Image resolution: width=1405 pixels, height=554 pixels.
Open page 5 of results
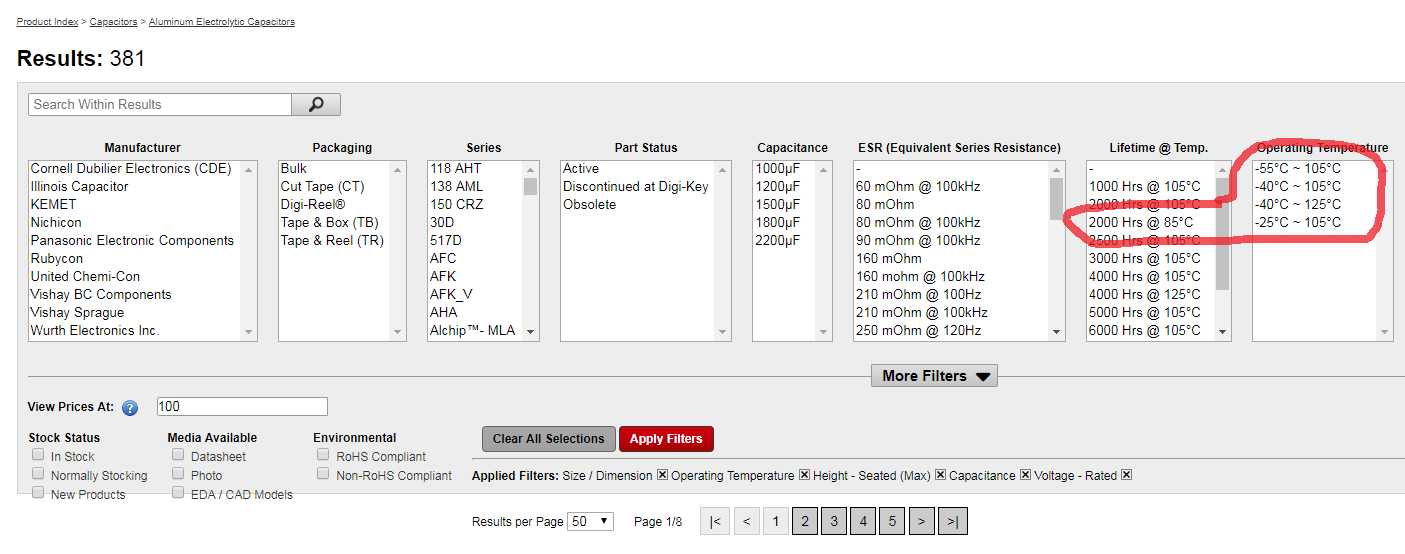coord(892,521)
